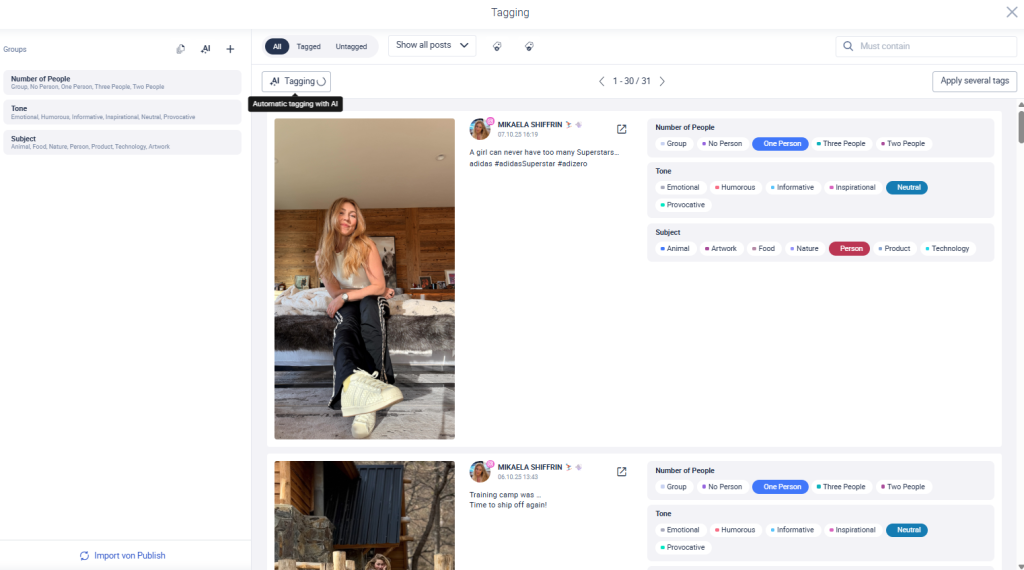Toggle the Group tag under Number of People
Image resolution: width=1024 pixels, height=570 pixels.
pyautogui.click(x=674, y=144)
